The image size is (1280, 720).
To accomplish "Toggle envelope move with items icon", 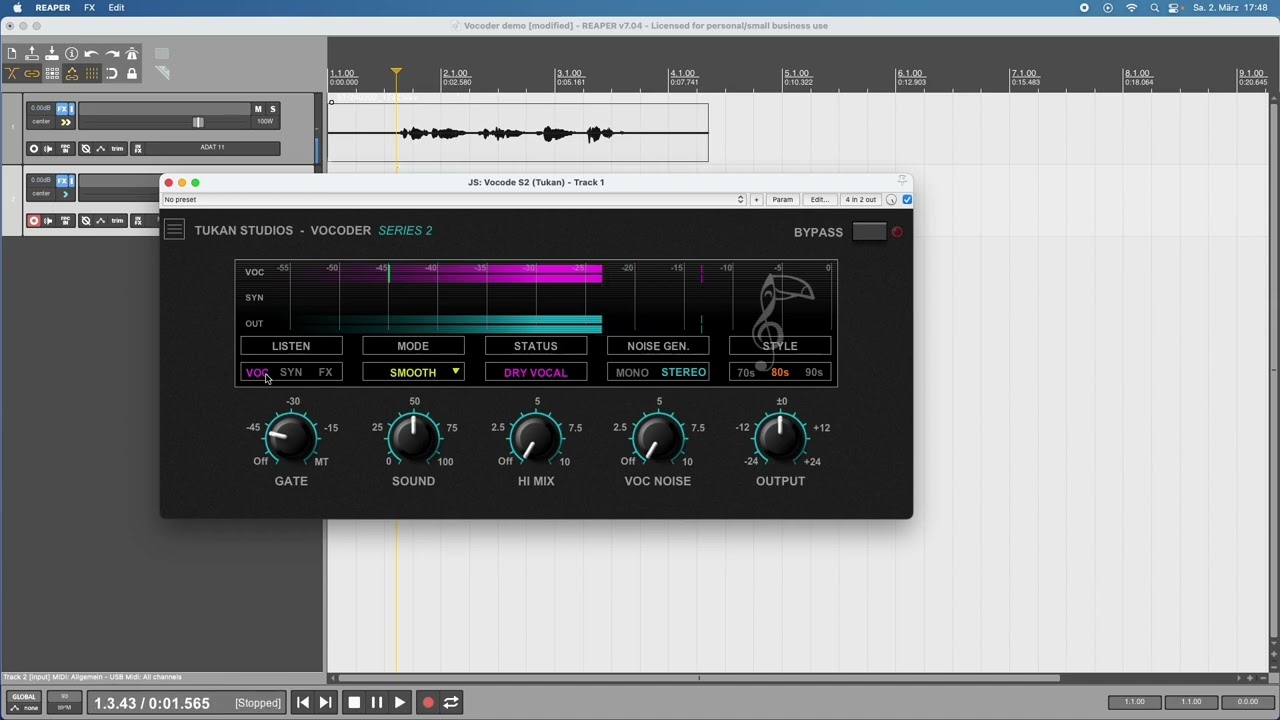I will pos(72,73).
